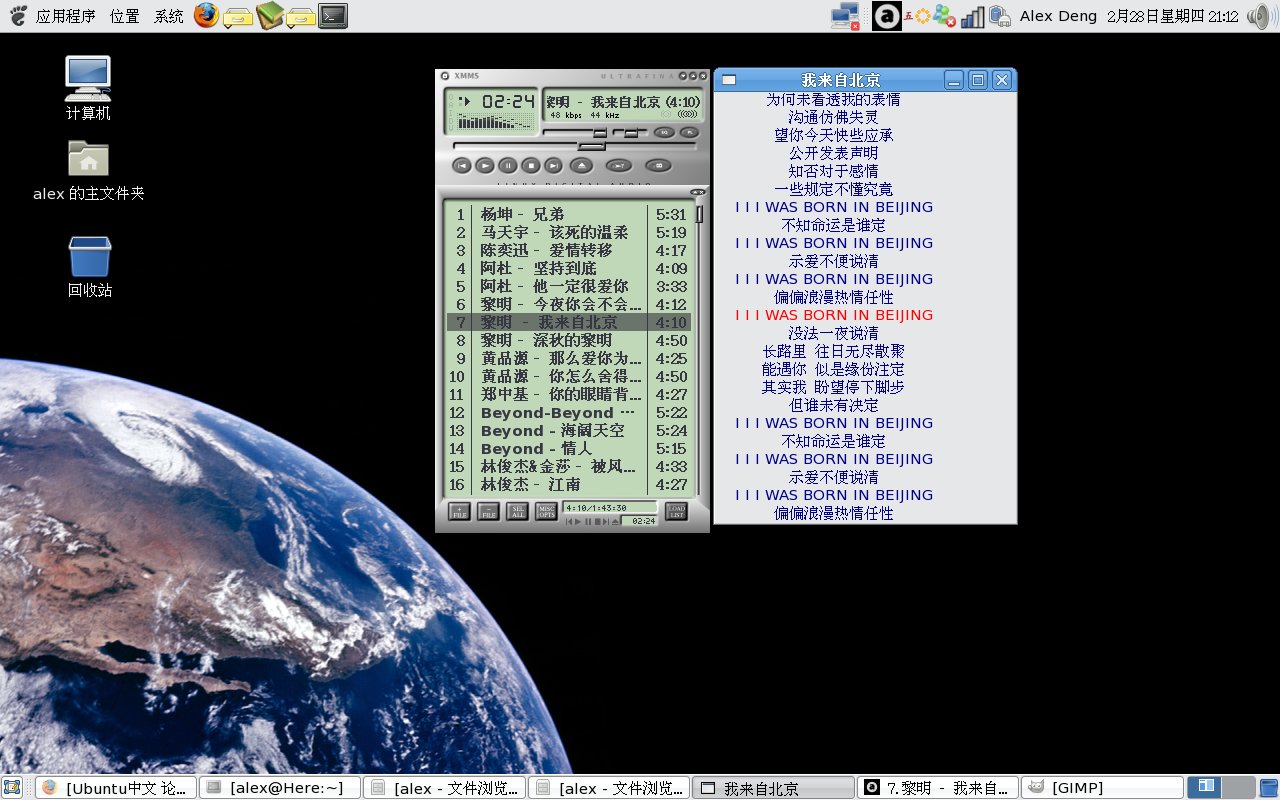Click the date and time clock in panel

pyautogui.click(x=1173, y=16)
